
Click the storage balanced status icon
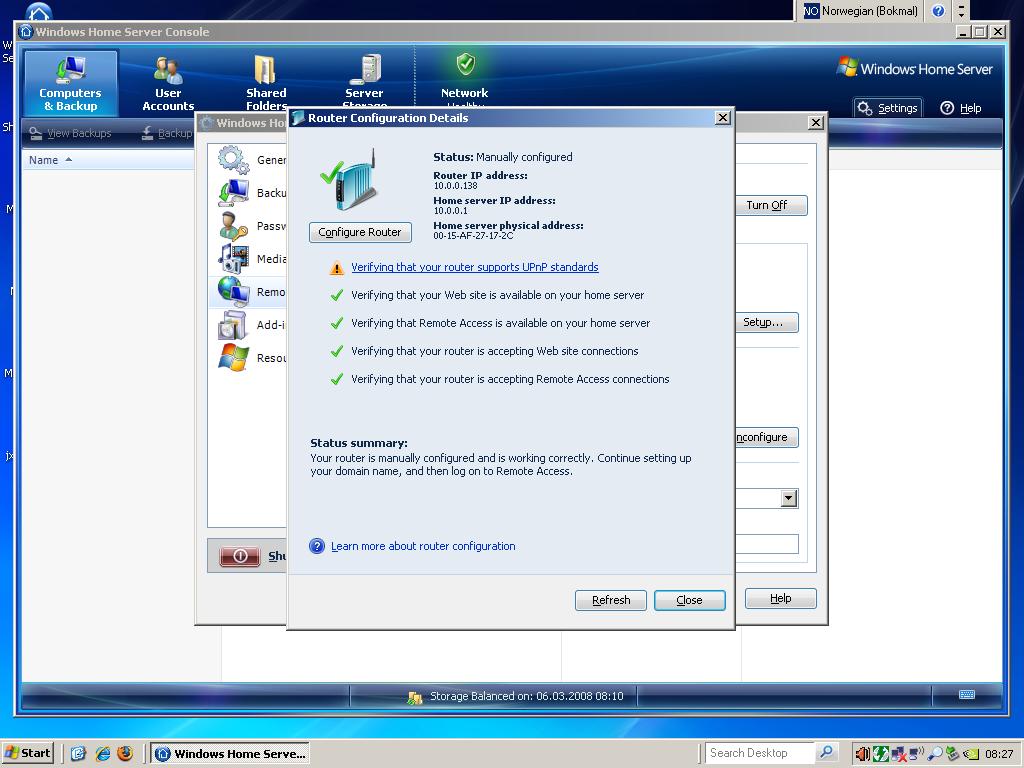coord(414,697)
